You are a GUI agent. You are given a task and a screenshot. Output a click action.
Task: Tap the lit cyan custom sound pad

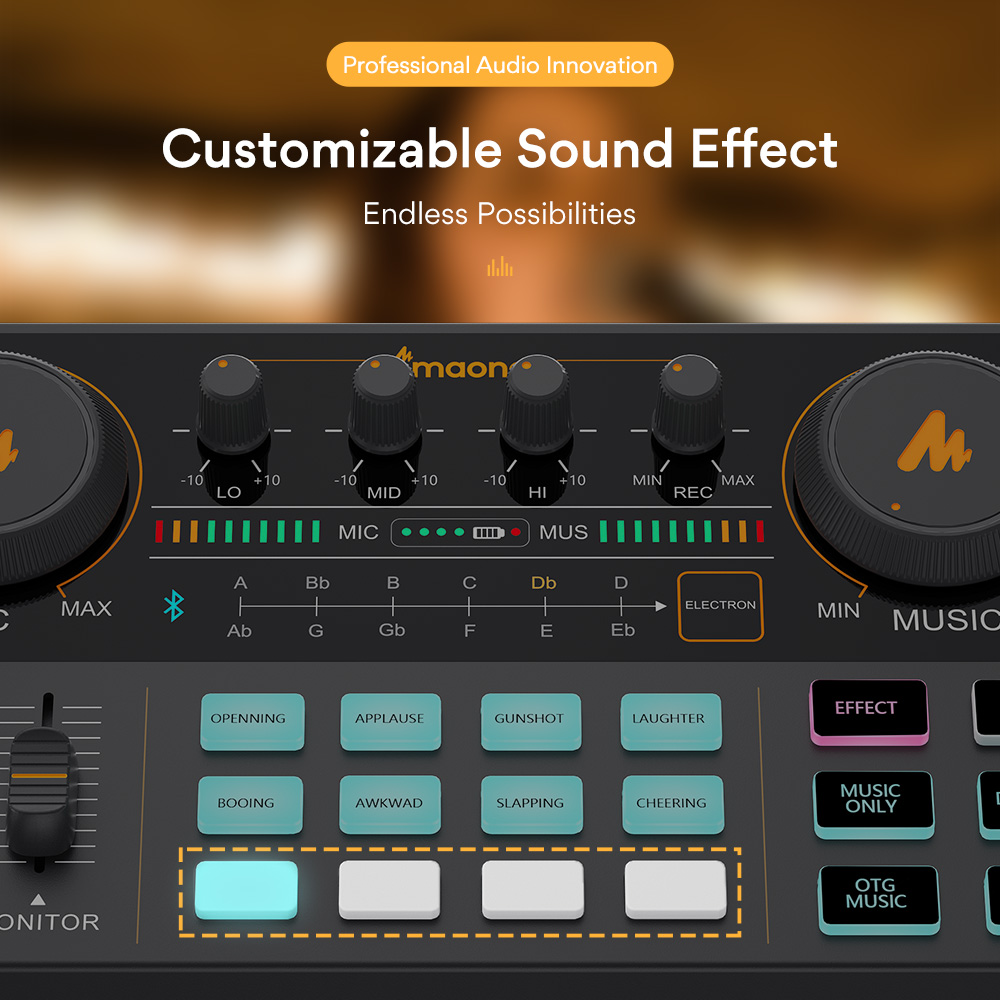pyautogui.click(x=246, y=890)
